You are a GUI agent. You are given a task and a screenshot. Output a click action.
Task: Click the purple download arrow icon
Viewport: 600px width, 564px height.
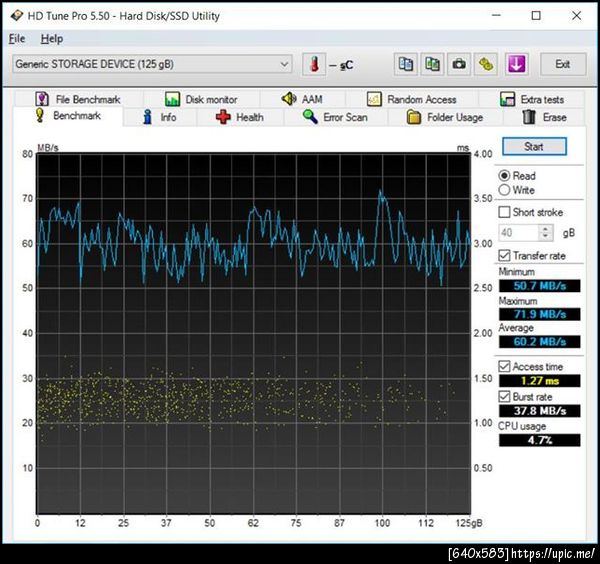tap(517, 64)
